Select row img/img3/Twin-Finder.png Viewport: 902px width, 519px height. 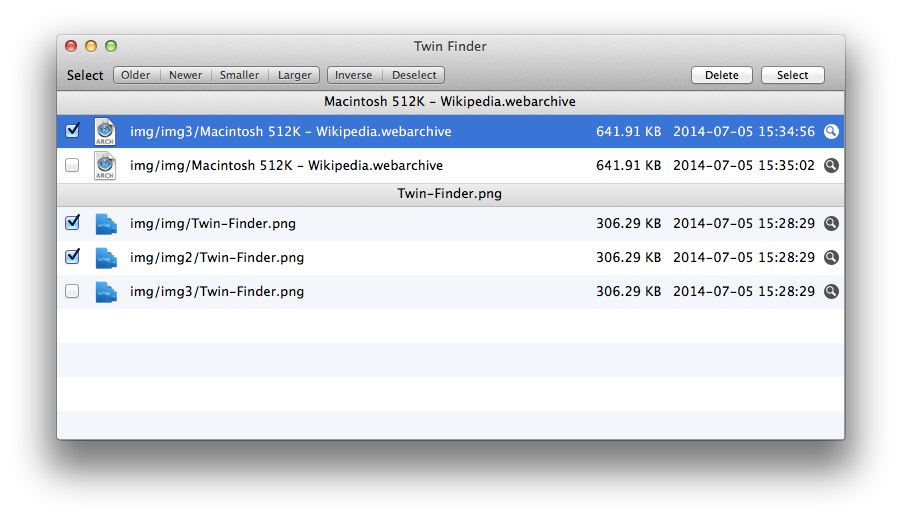[450, 292]
